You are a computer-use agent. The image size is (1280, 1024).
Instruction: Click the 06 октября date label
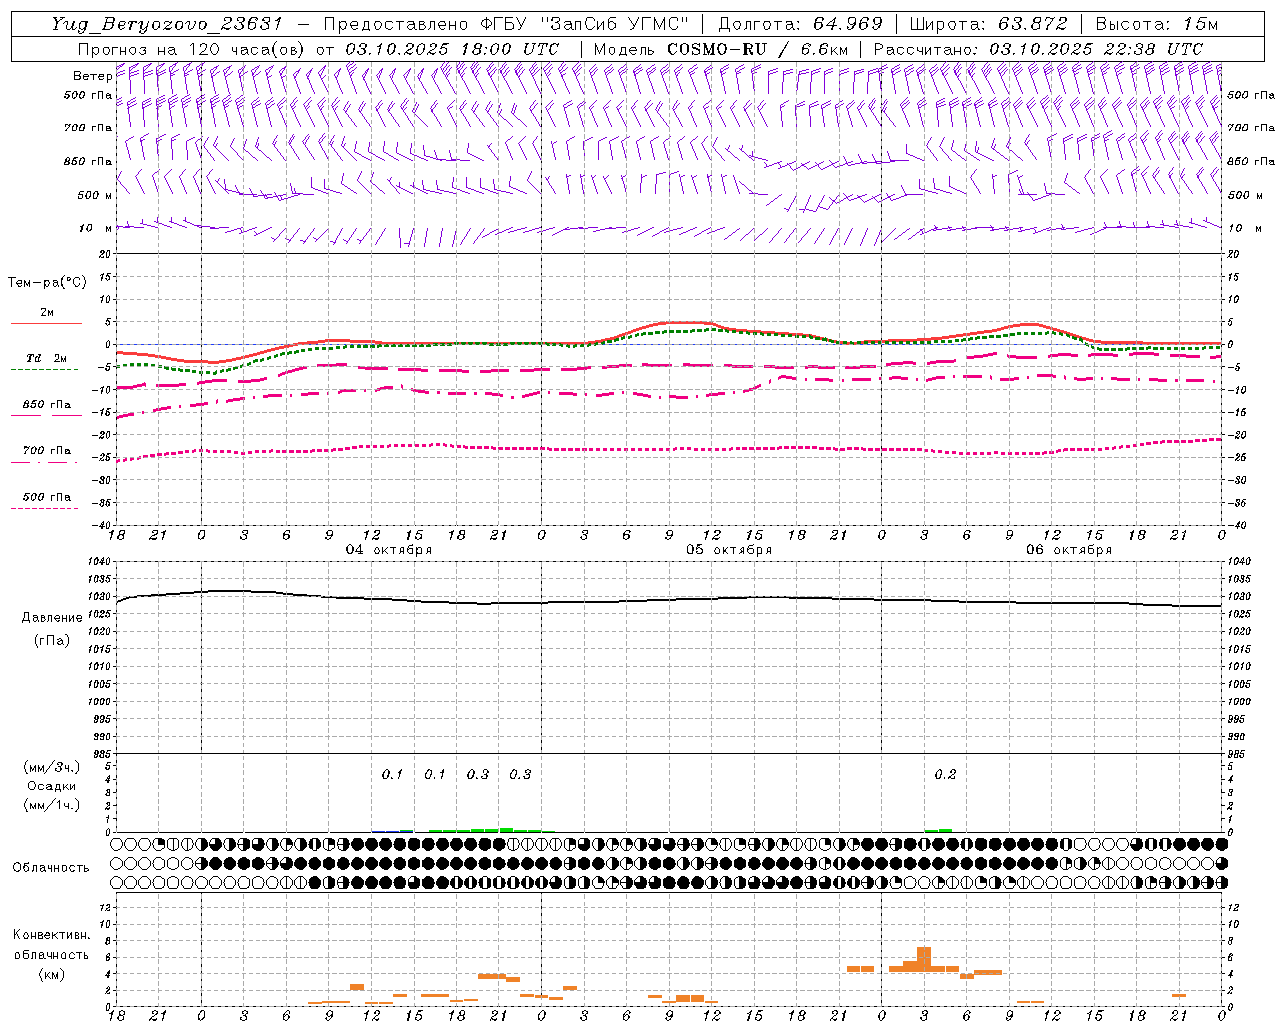(1069, 550)
